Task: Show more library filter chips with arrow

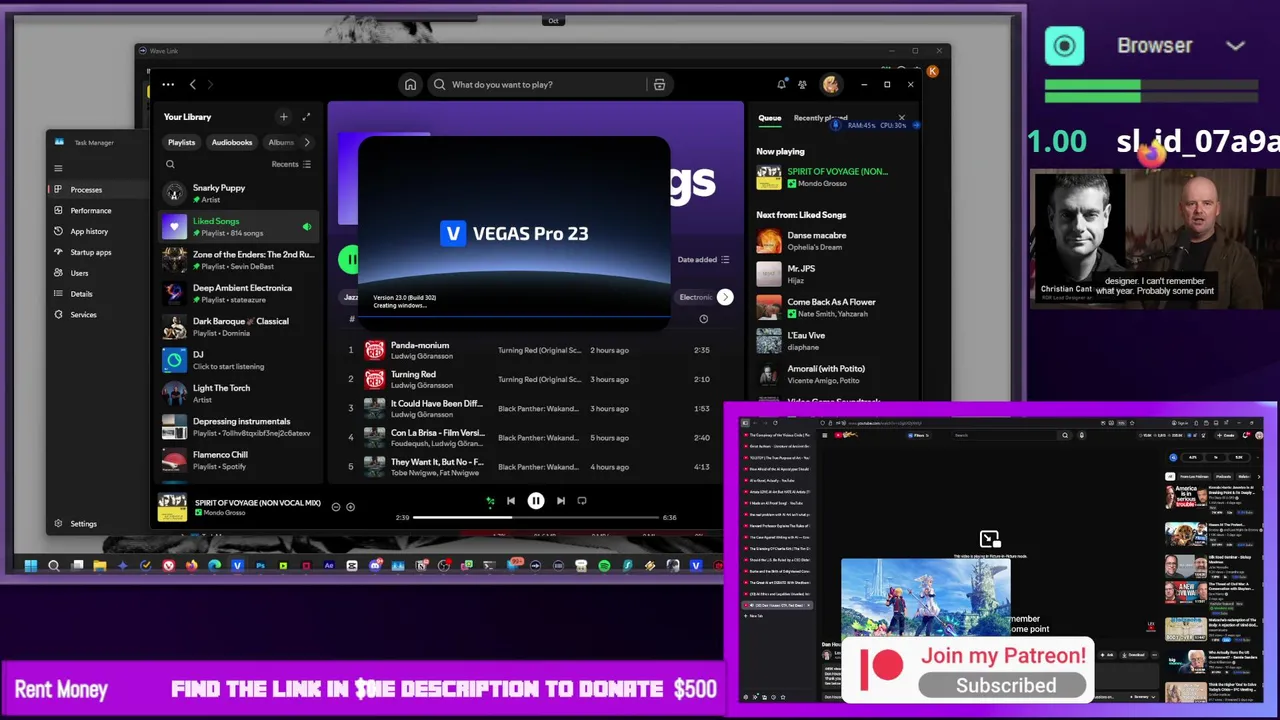Action: (x=307, y=142)
